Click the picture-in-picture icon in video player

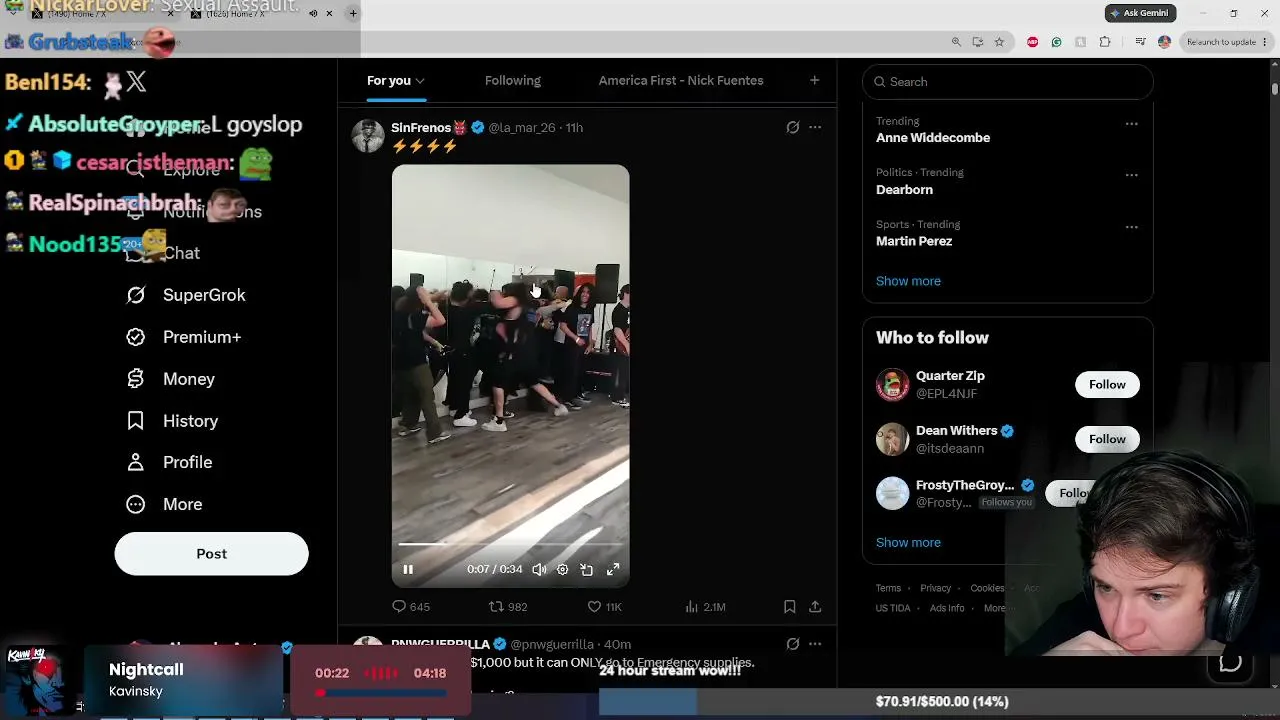click(587, 569)
